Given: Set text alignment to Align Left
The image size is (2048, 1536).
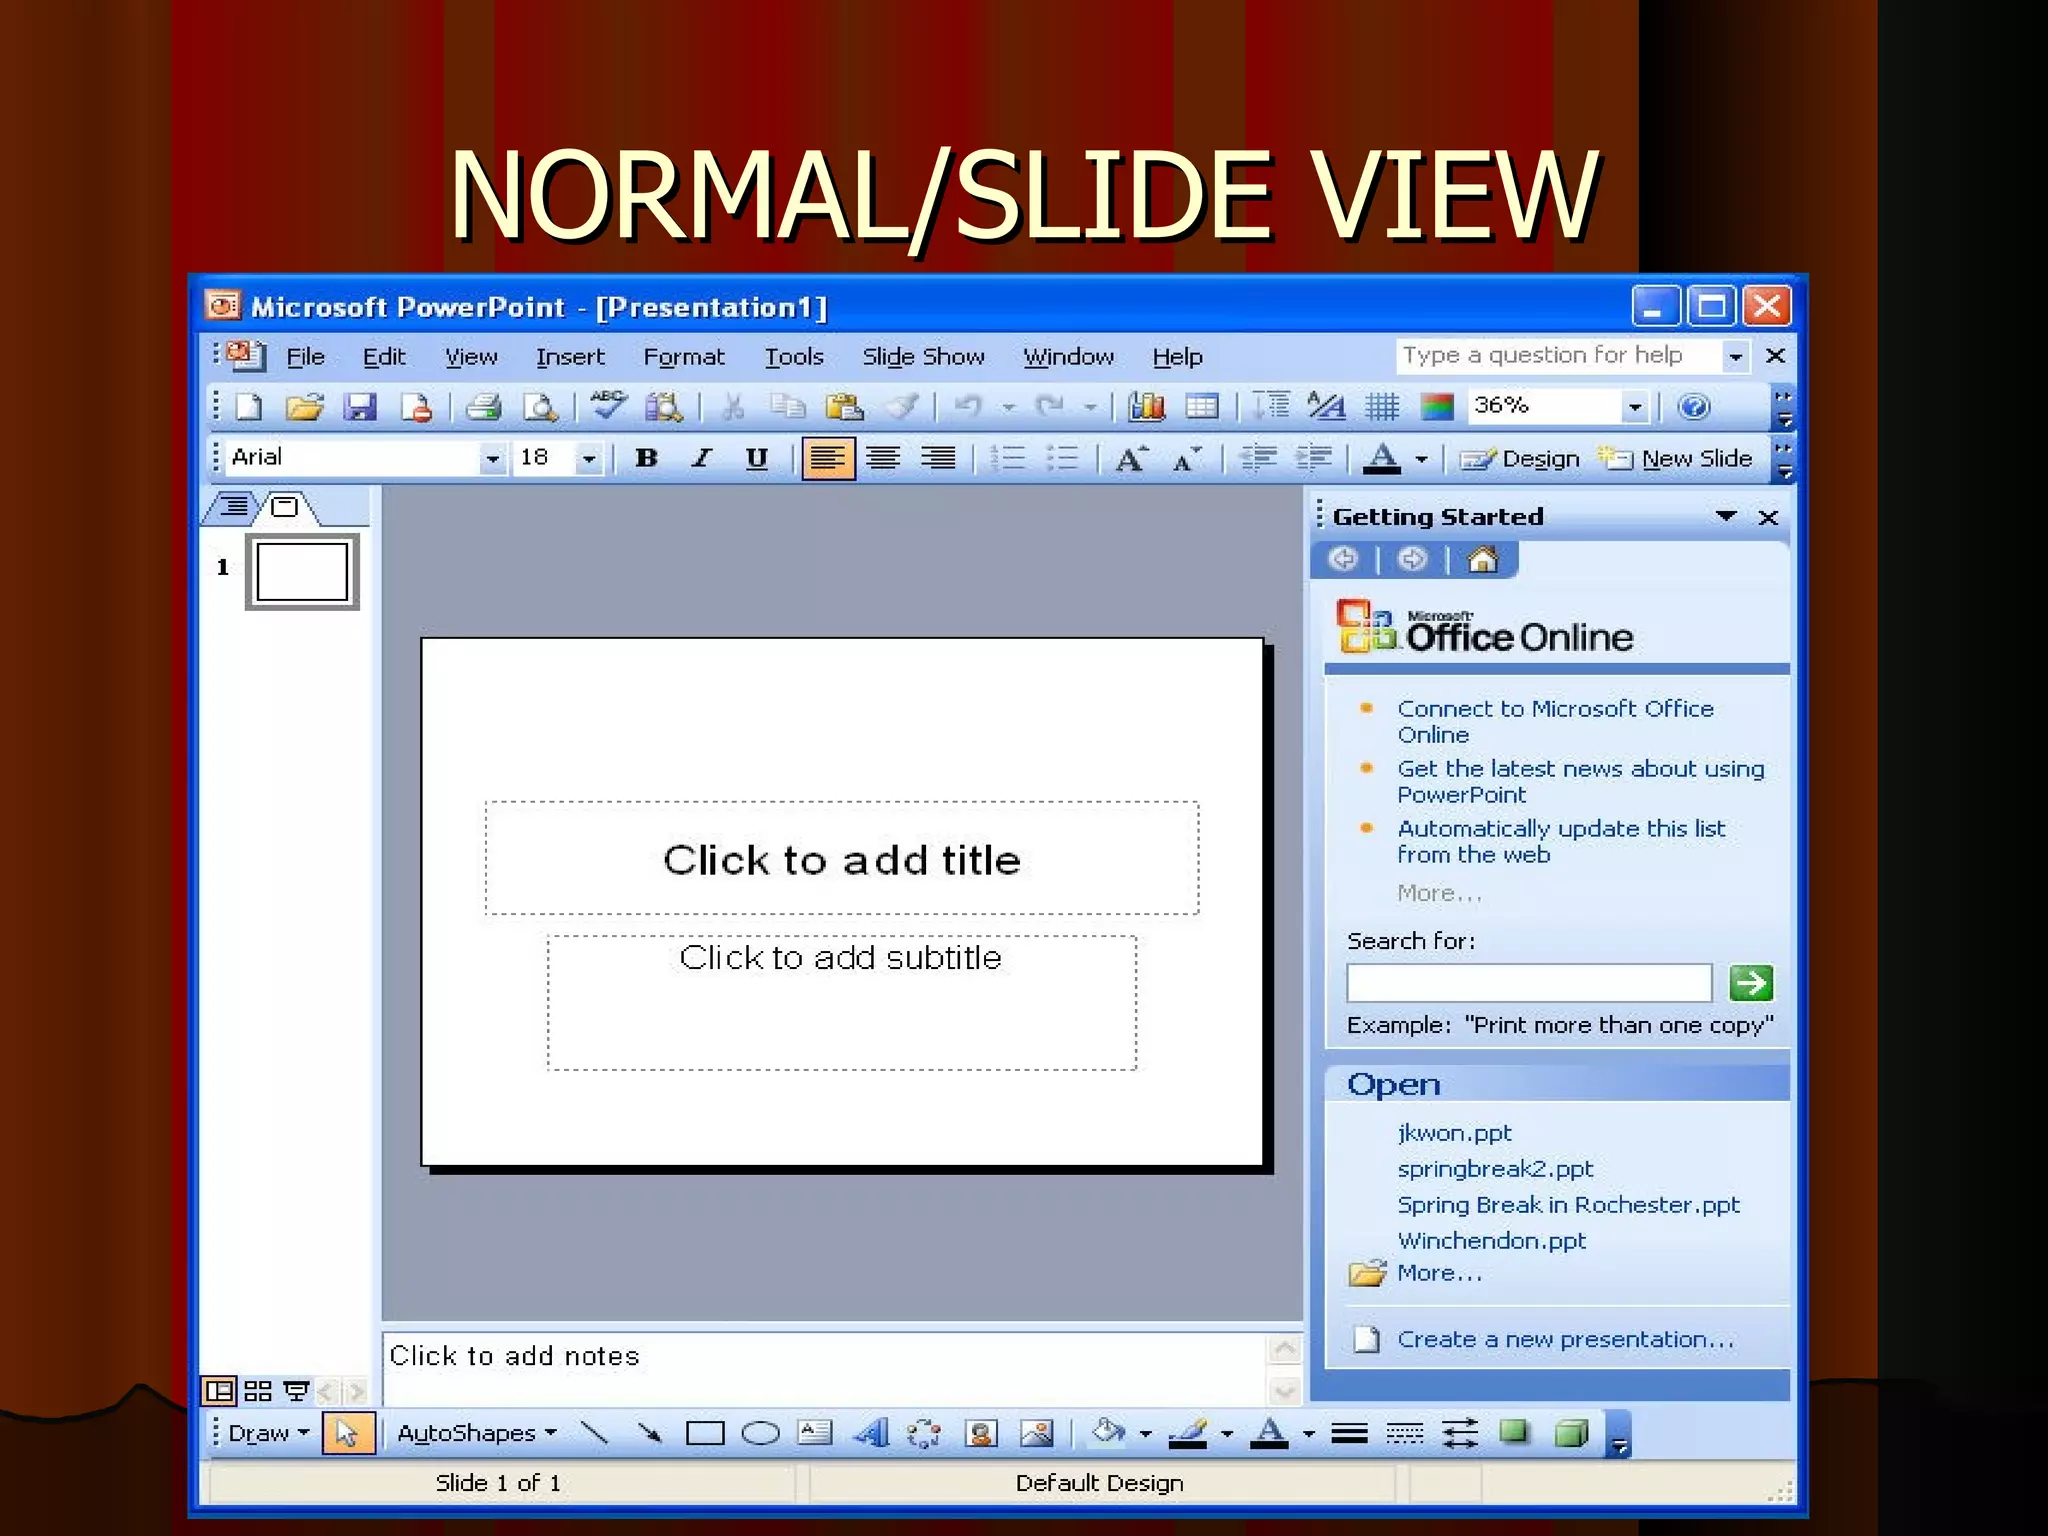Looking at the screenshot, I should click(828, 459).
